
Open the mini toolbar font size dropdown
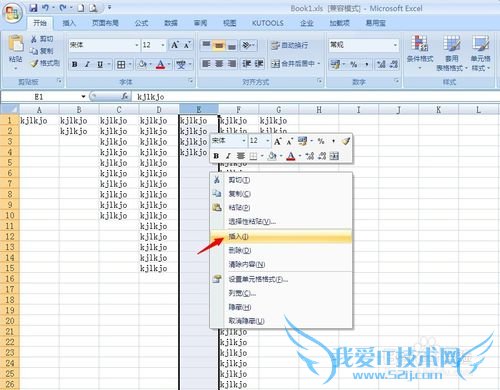coord(267,141)
